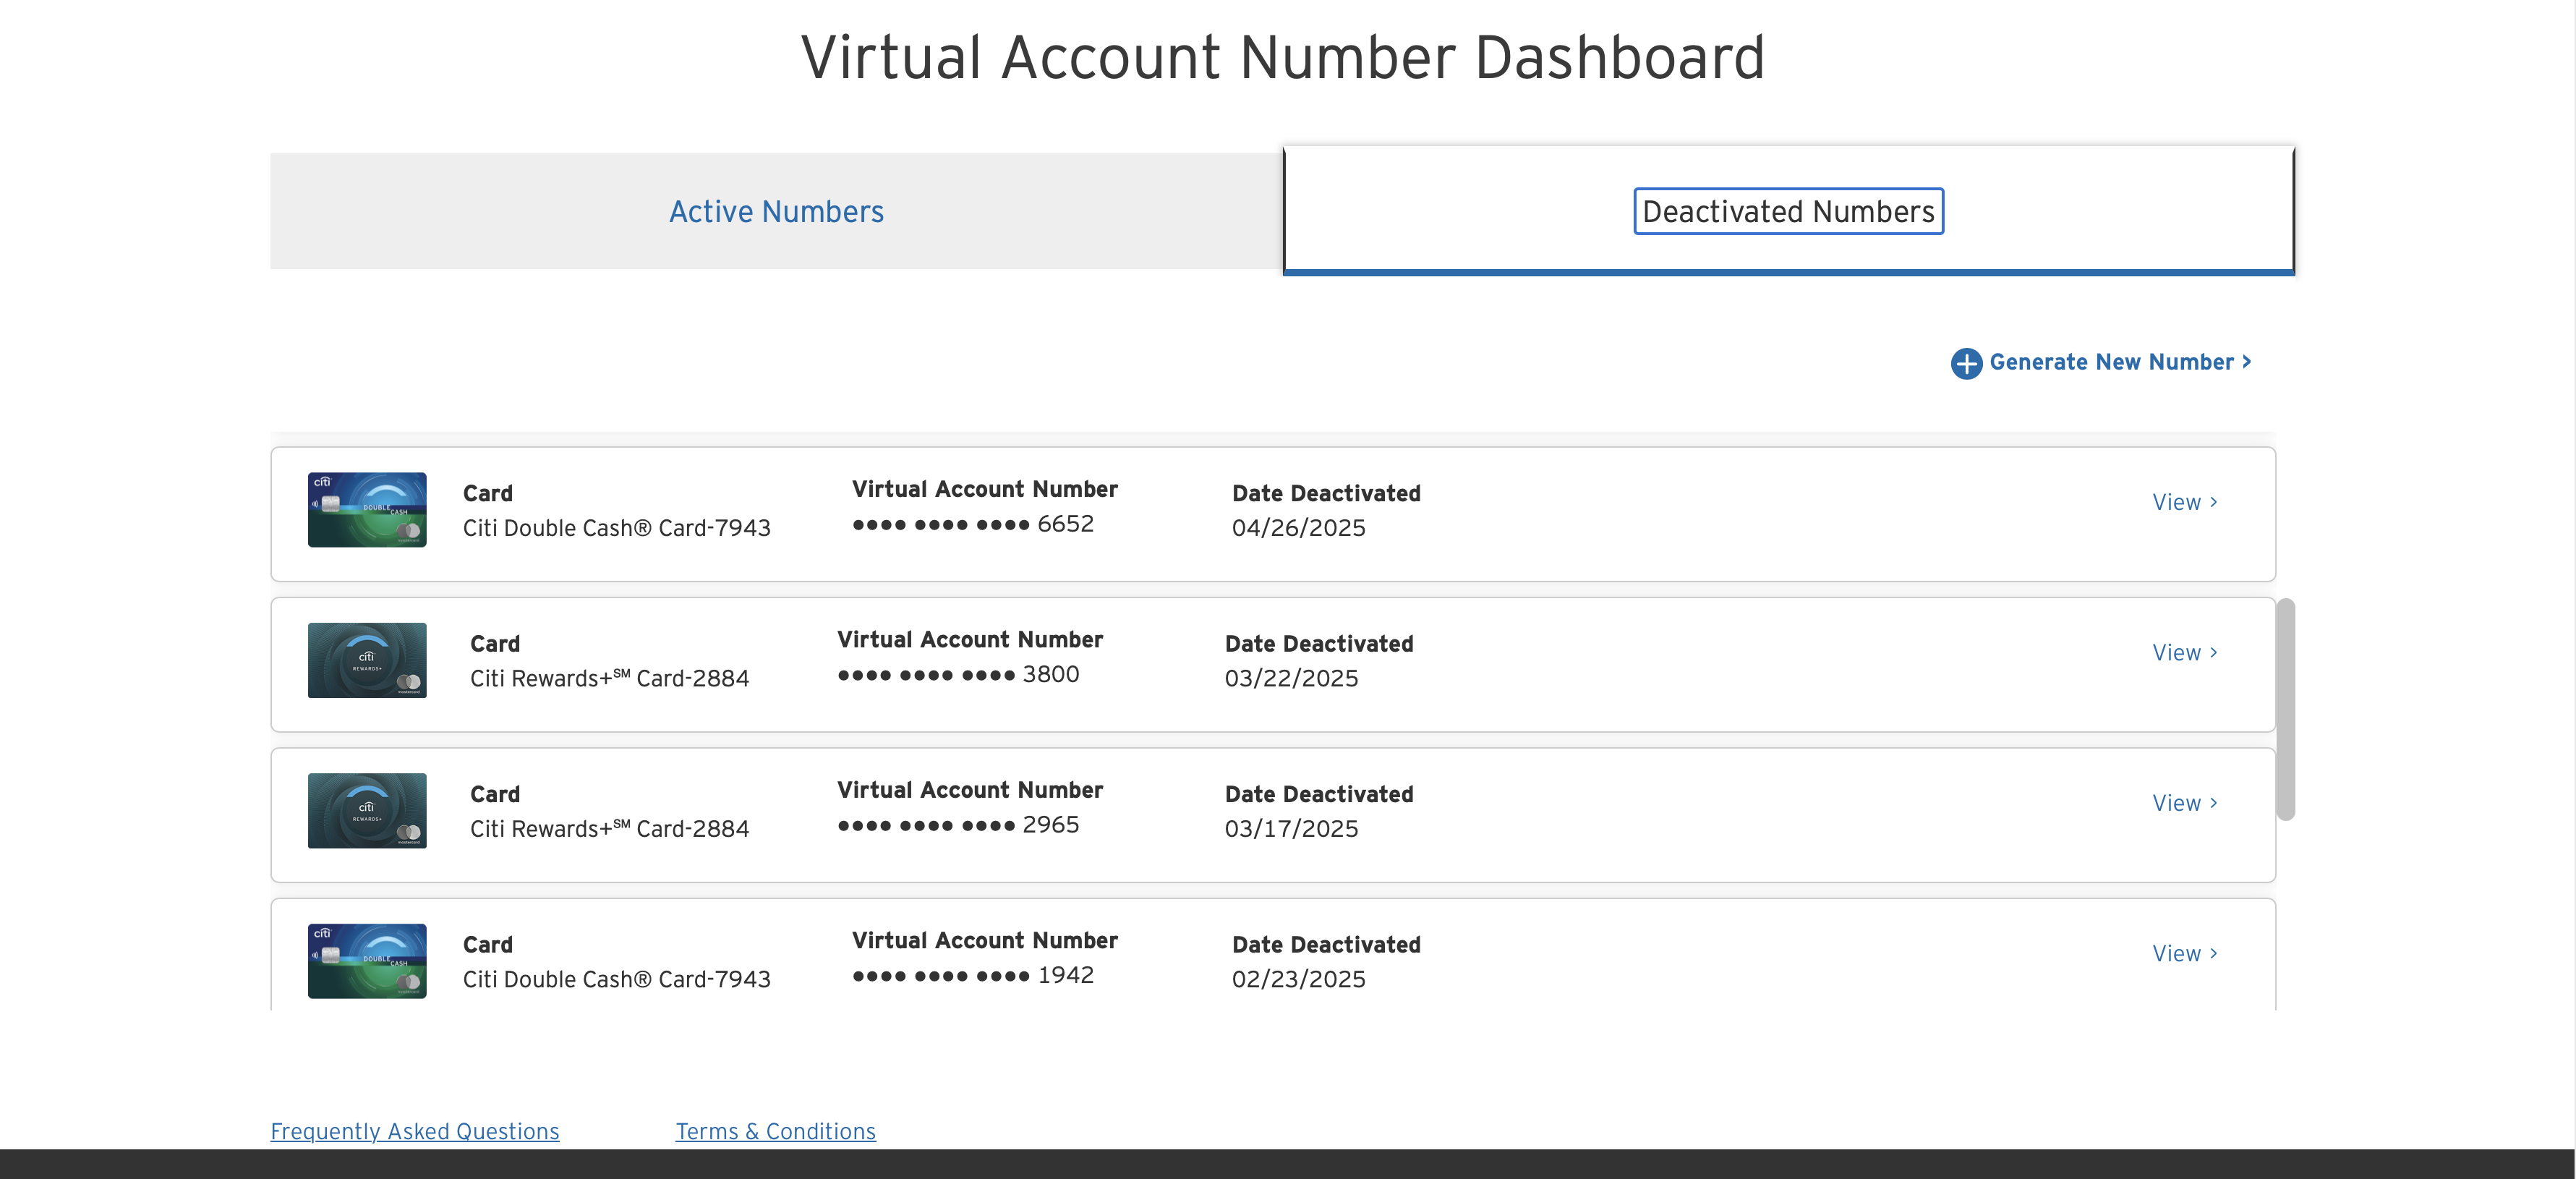Viewport: 2576px width, 1179px height.
Task: Open Terms & Conditions link
Action: coord(775,1131)
